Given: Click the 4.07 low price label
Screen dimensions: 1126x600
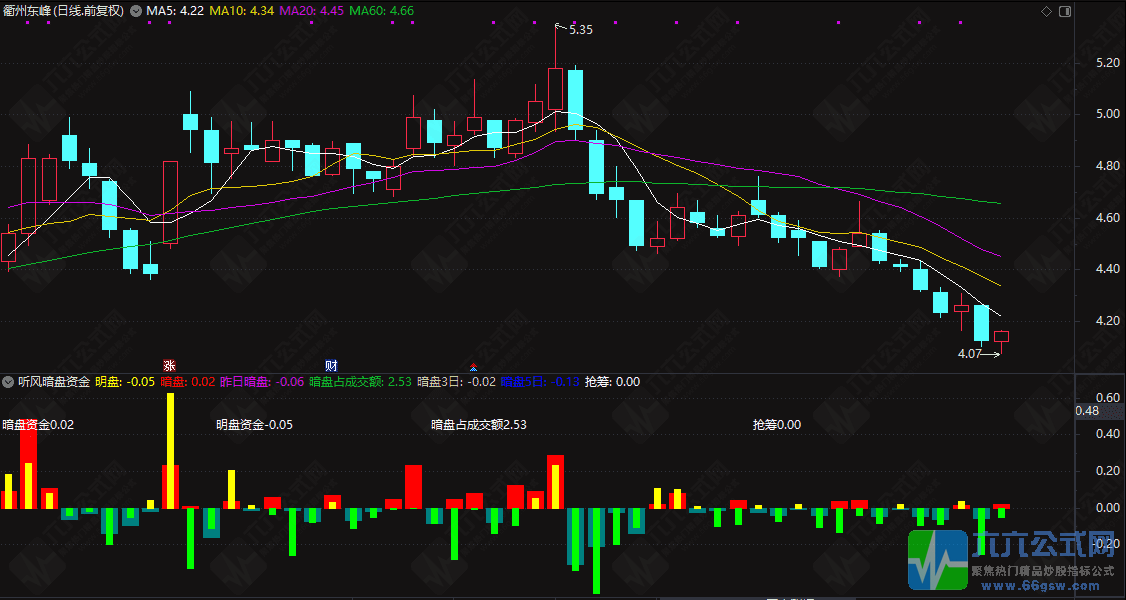Looking at the screenshot, I should 969,354.
